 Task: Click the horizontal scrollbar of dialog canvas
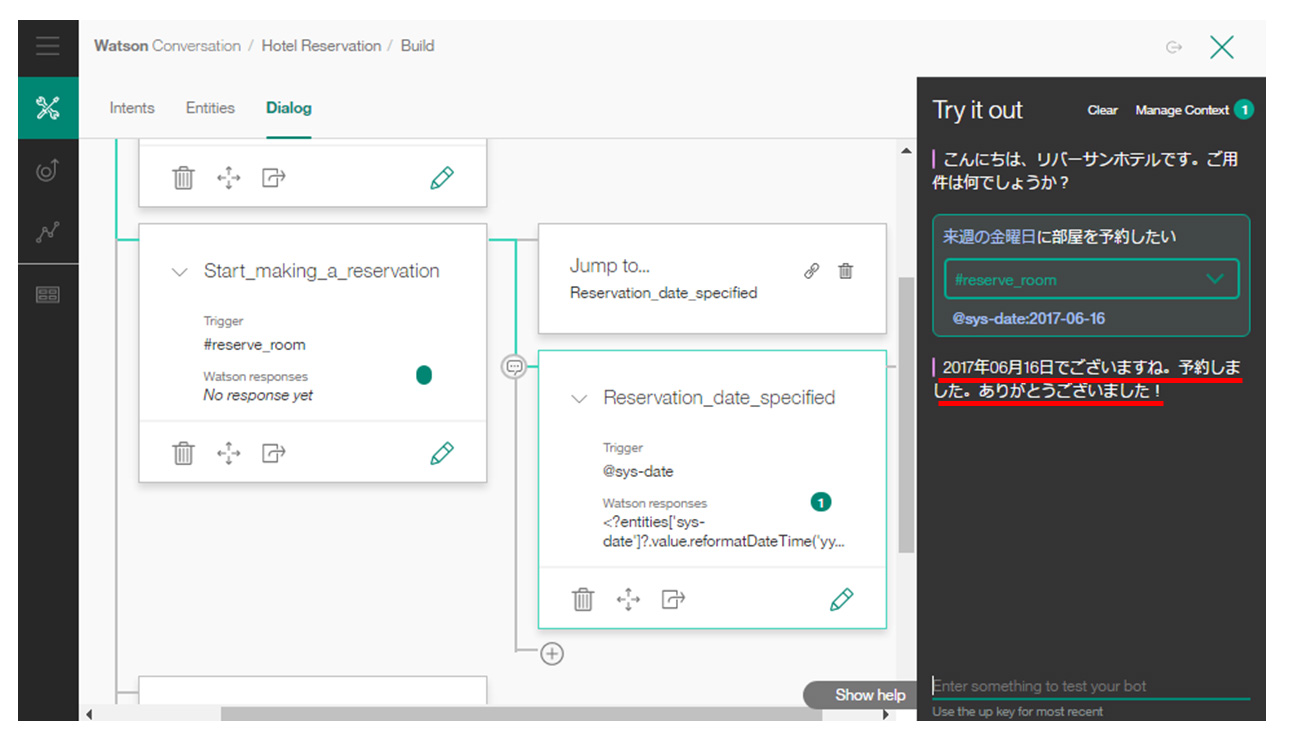pos(521,714)
